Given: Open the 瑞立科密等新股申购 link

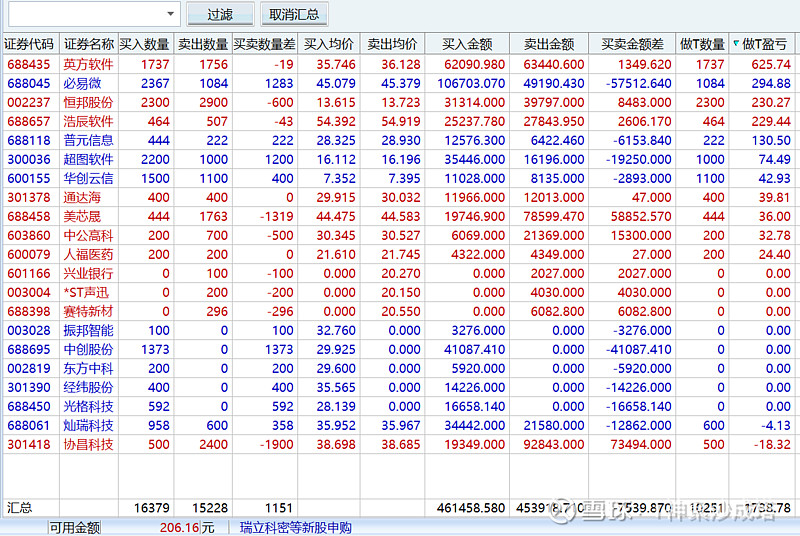Looking at the screenshot, I should coord(296,528).
